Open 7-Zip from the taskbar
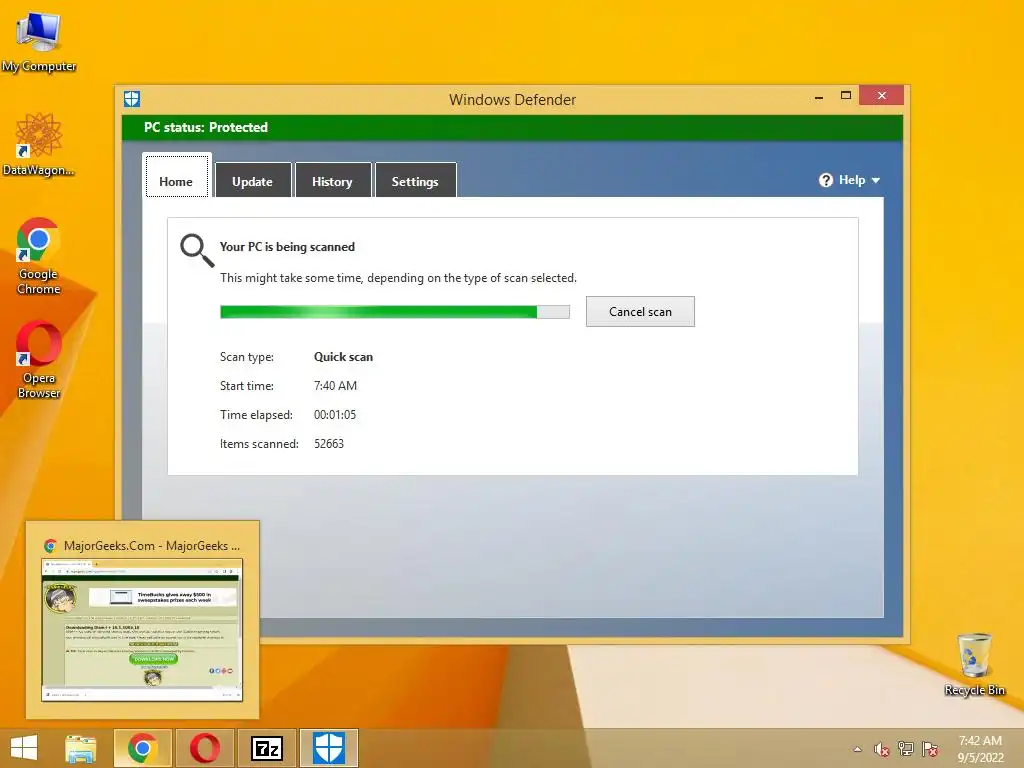 click(267, 748)
